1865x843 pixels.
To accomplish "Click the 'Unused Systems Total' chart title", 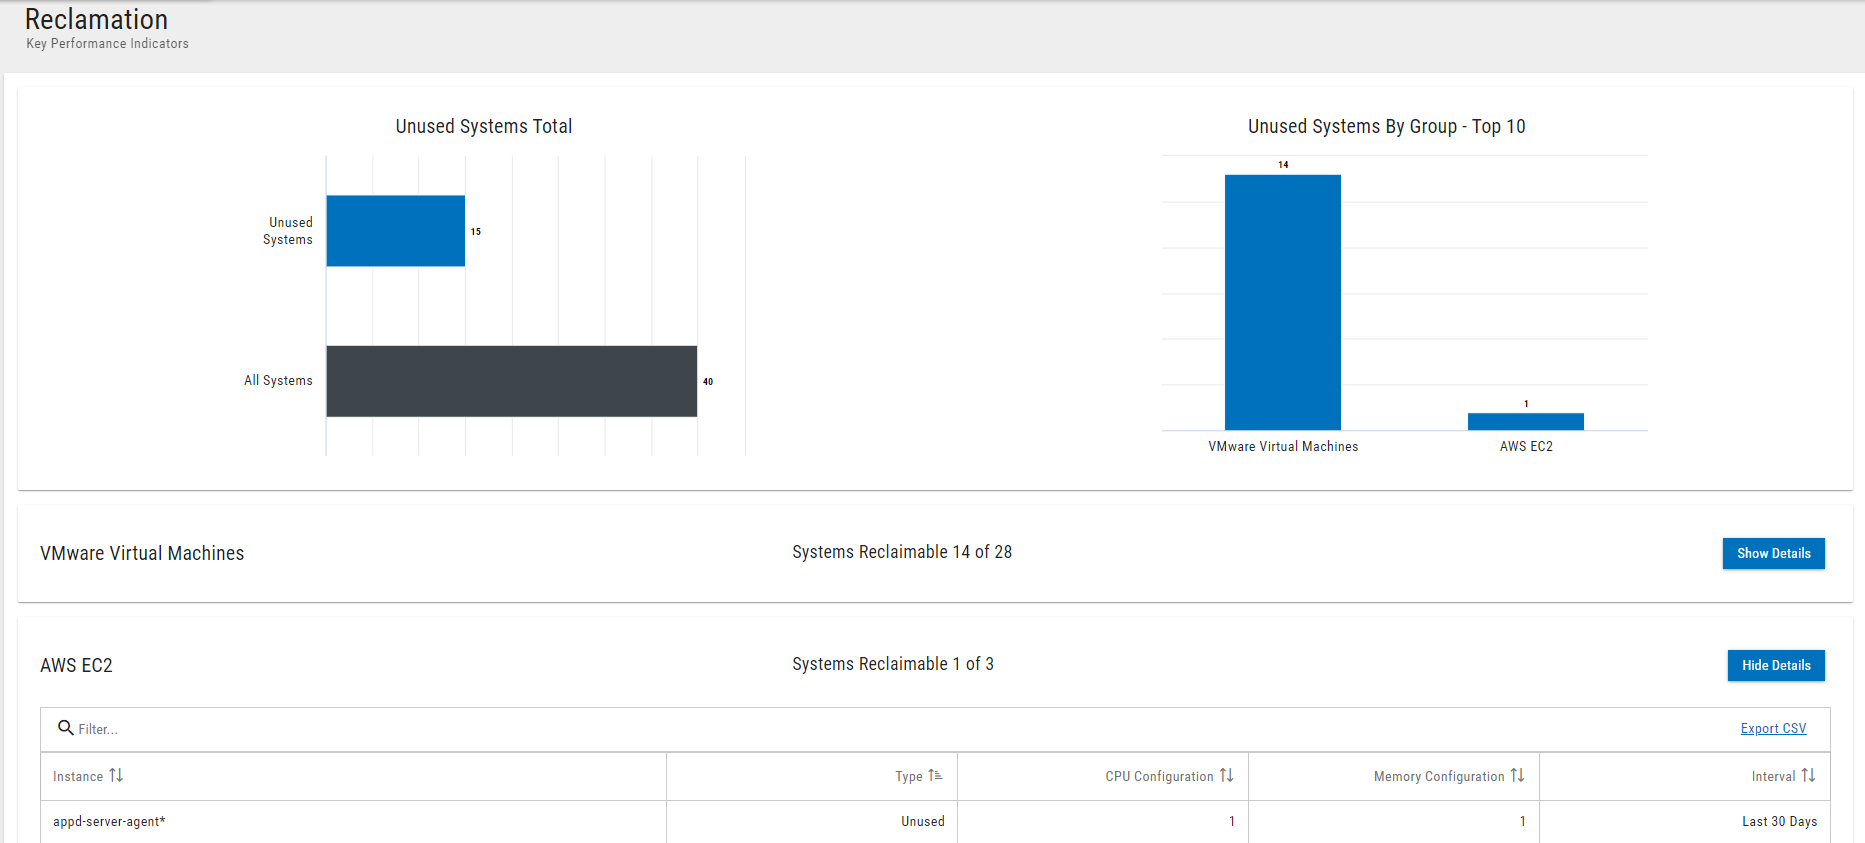I will tap(484, 126).
